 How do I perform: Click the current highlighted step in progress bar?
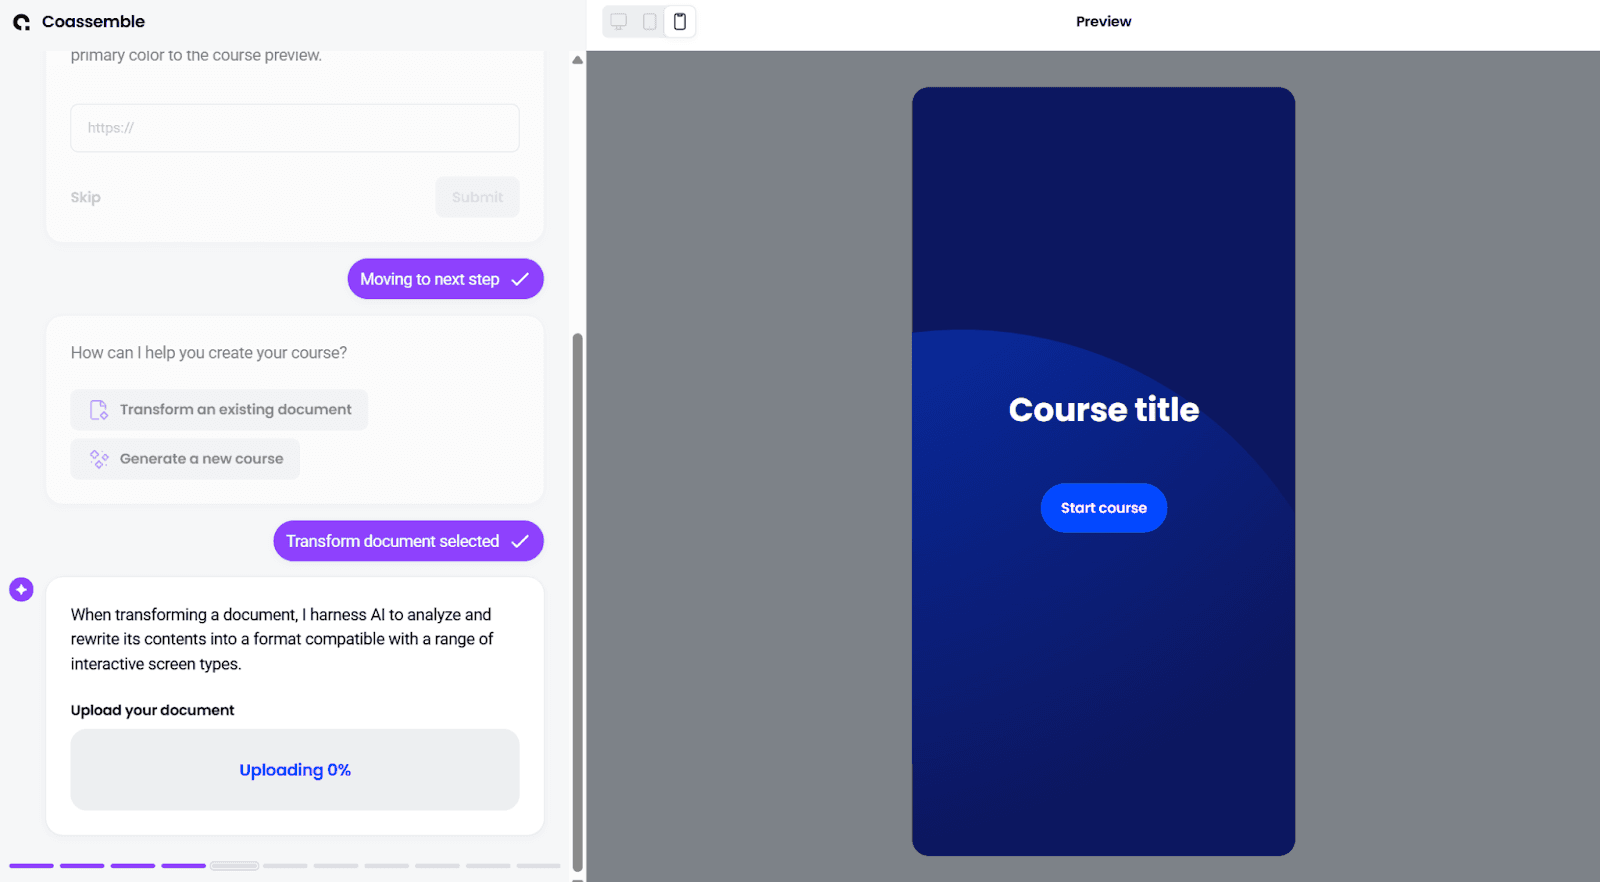point(234,866)
